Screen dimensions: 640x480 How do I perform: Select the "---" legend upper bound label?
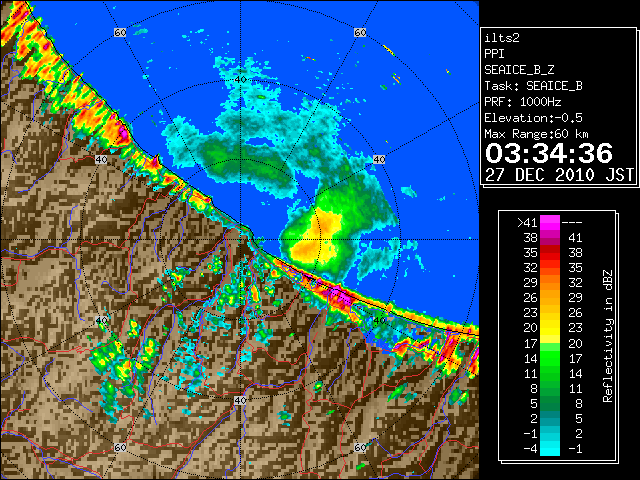pos(572,223)
